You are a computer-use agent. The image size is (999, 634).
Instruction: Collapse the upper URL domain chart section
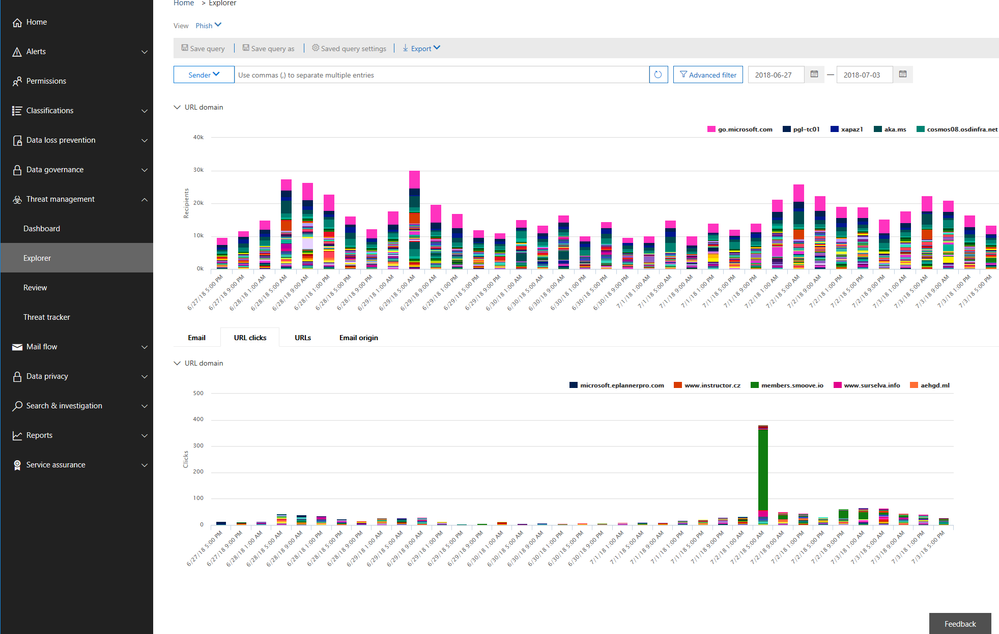click(x=177, y=107)
